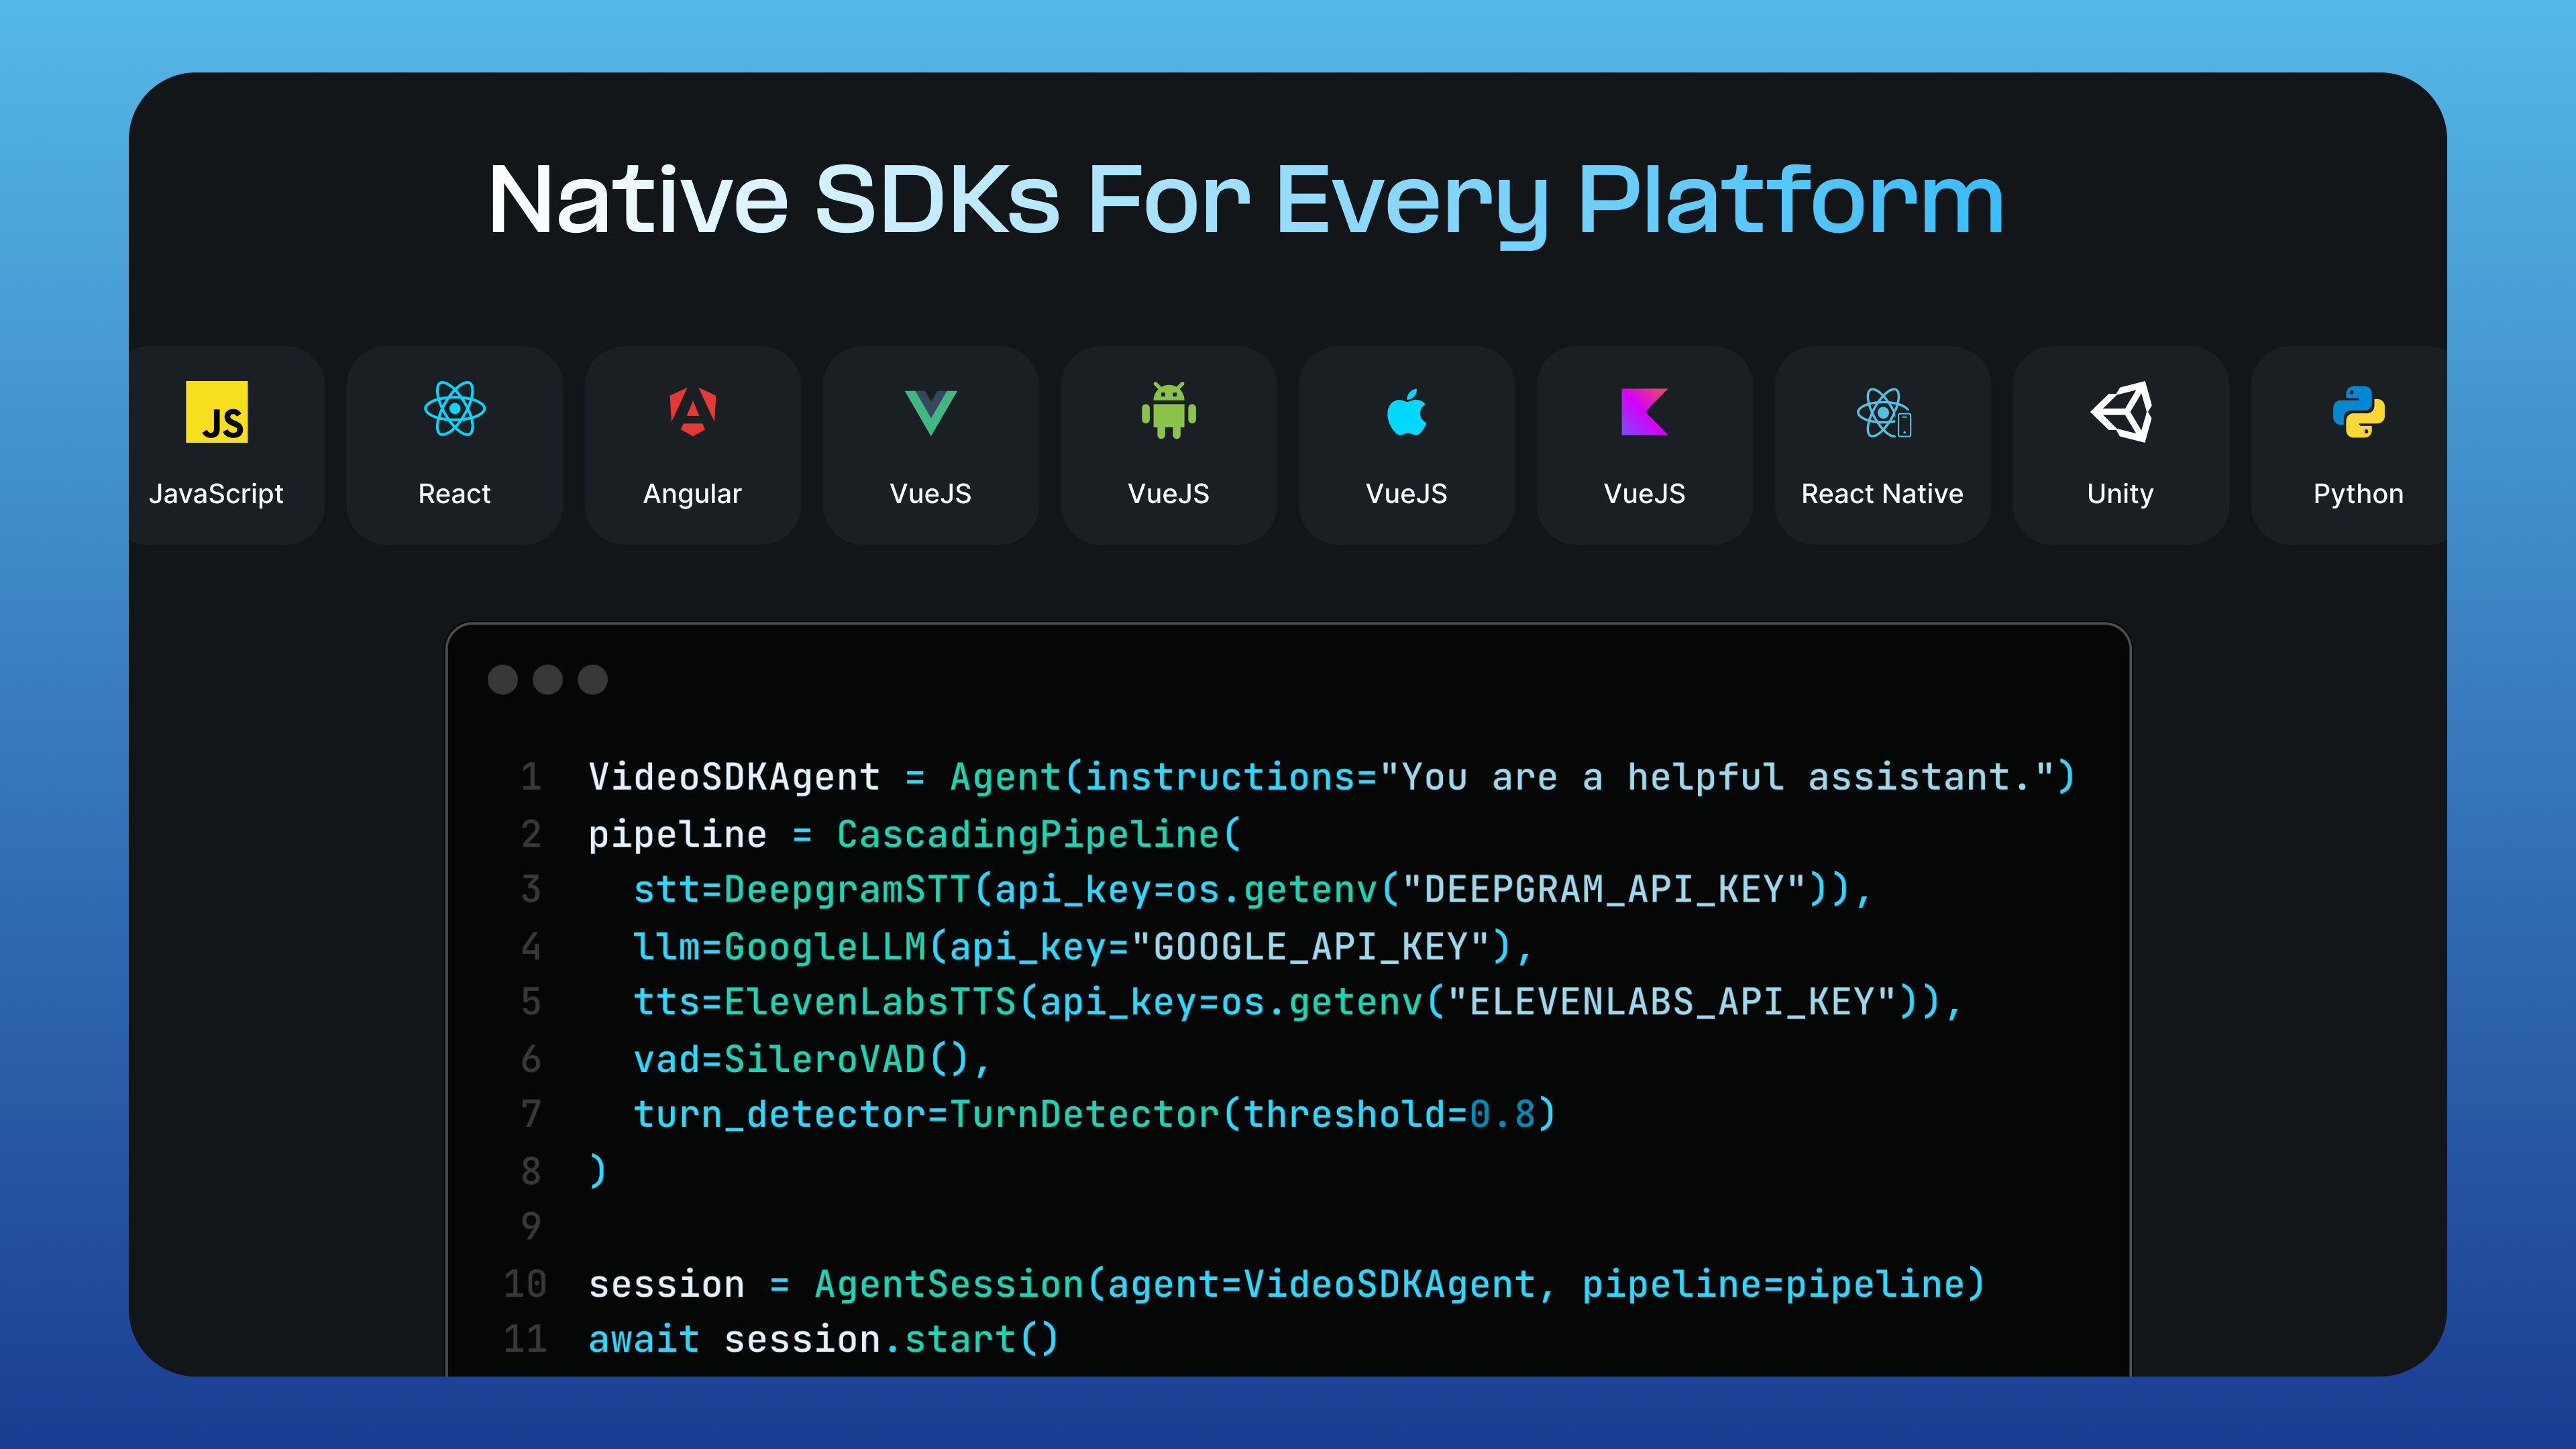Select the Unity label text
The image size is (2576, 1449).
pyautogui.click(x=2120, y=494)
